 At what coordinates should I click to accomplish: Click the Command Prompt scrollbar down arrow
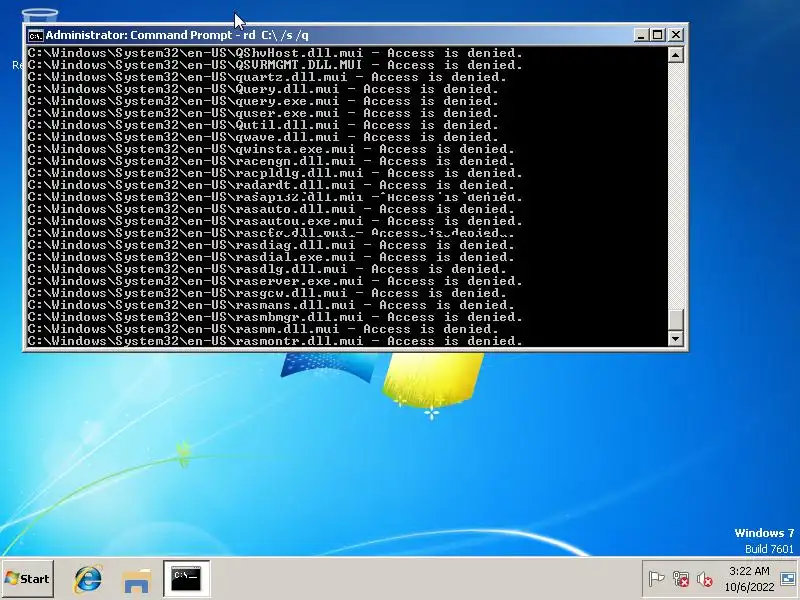pos(676,338)
